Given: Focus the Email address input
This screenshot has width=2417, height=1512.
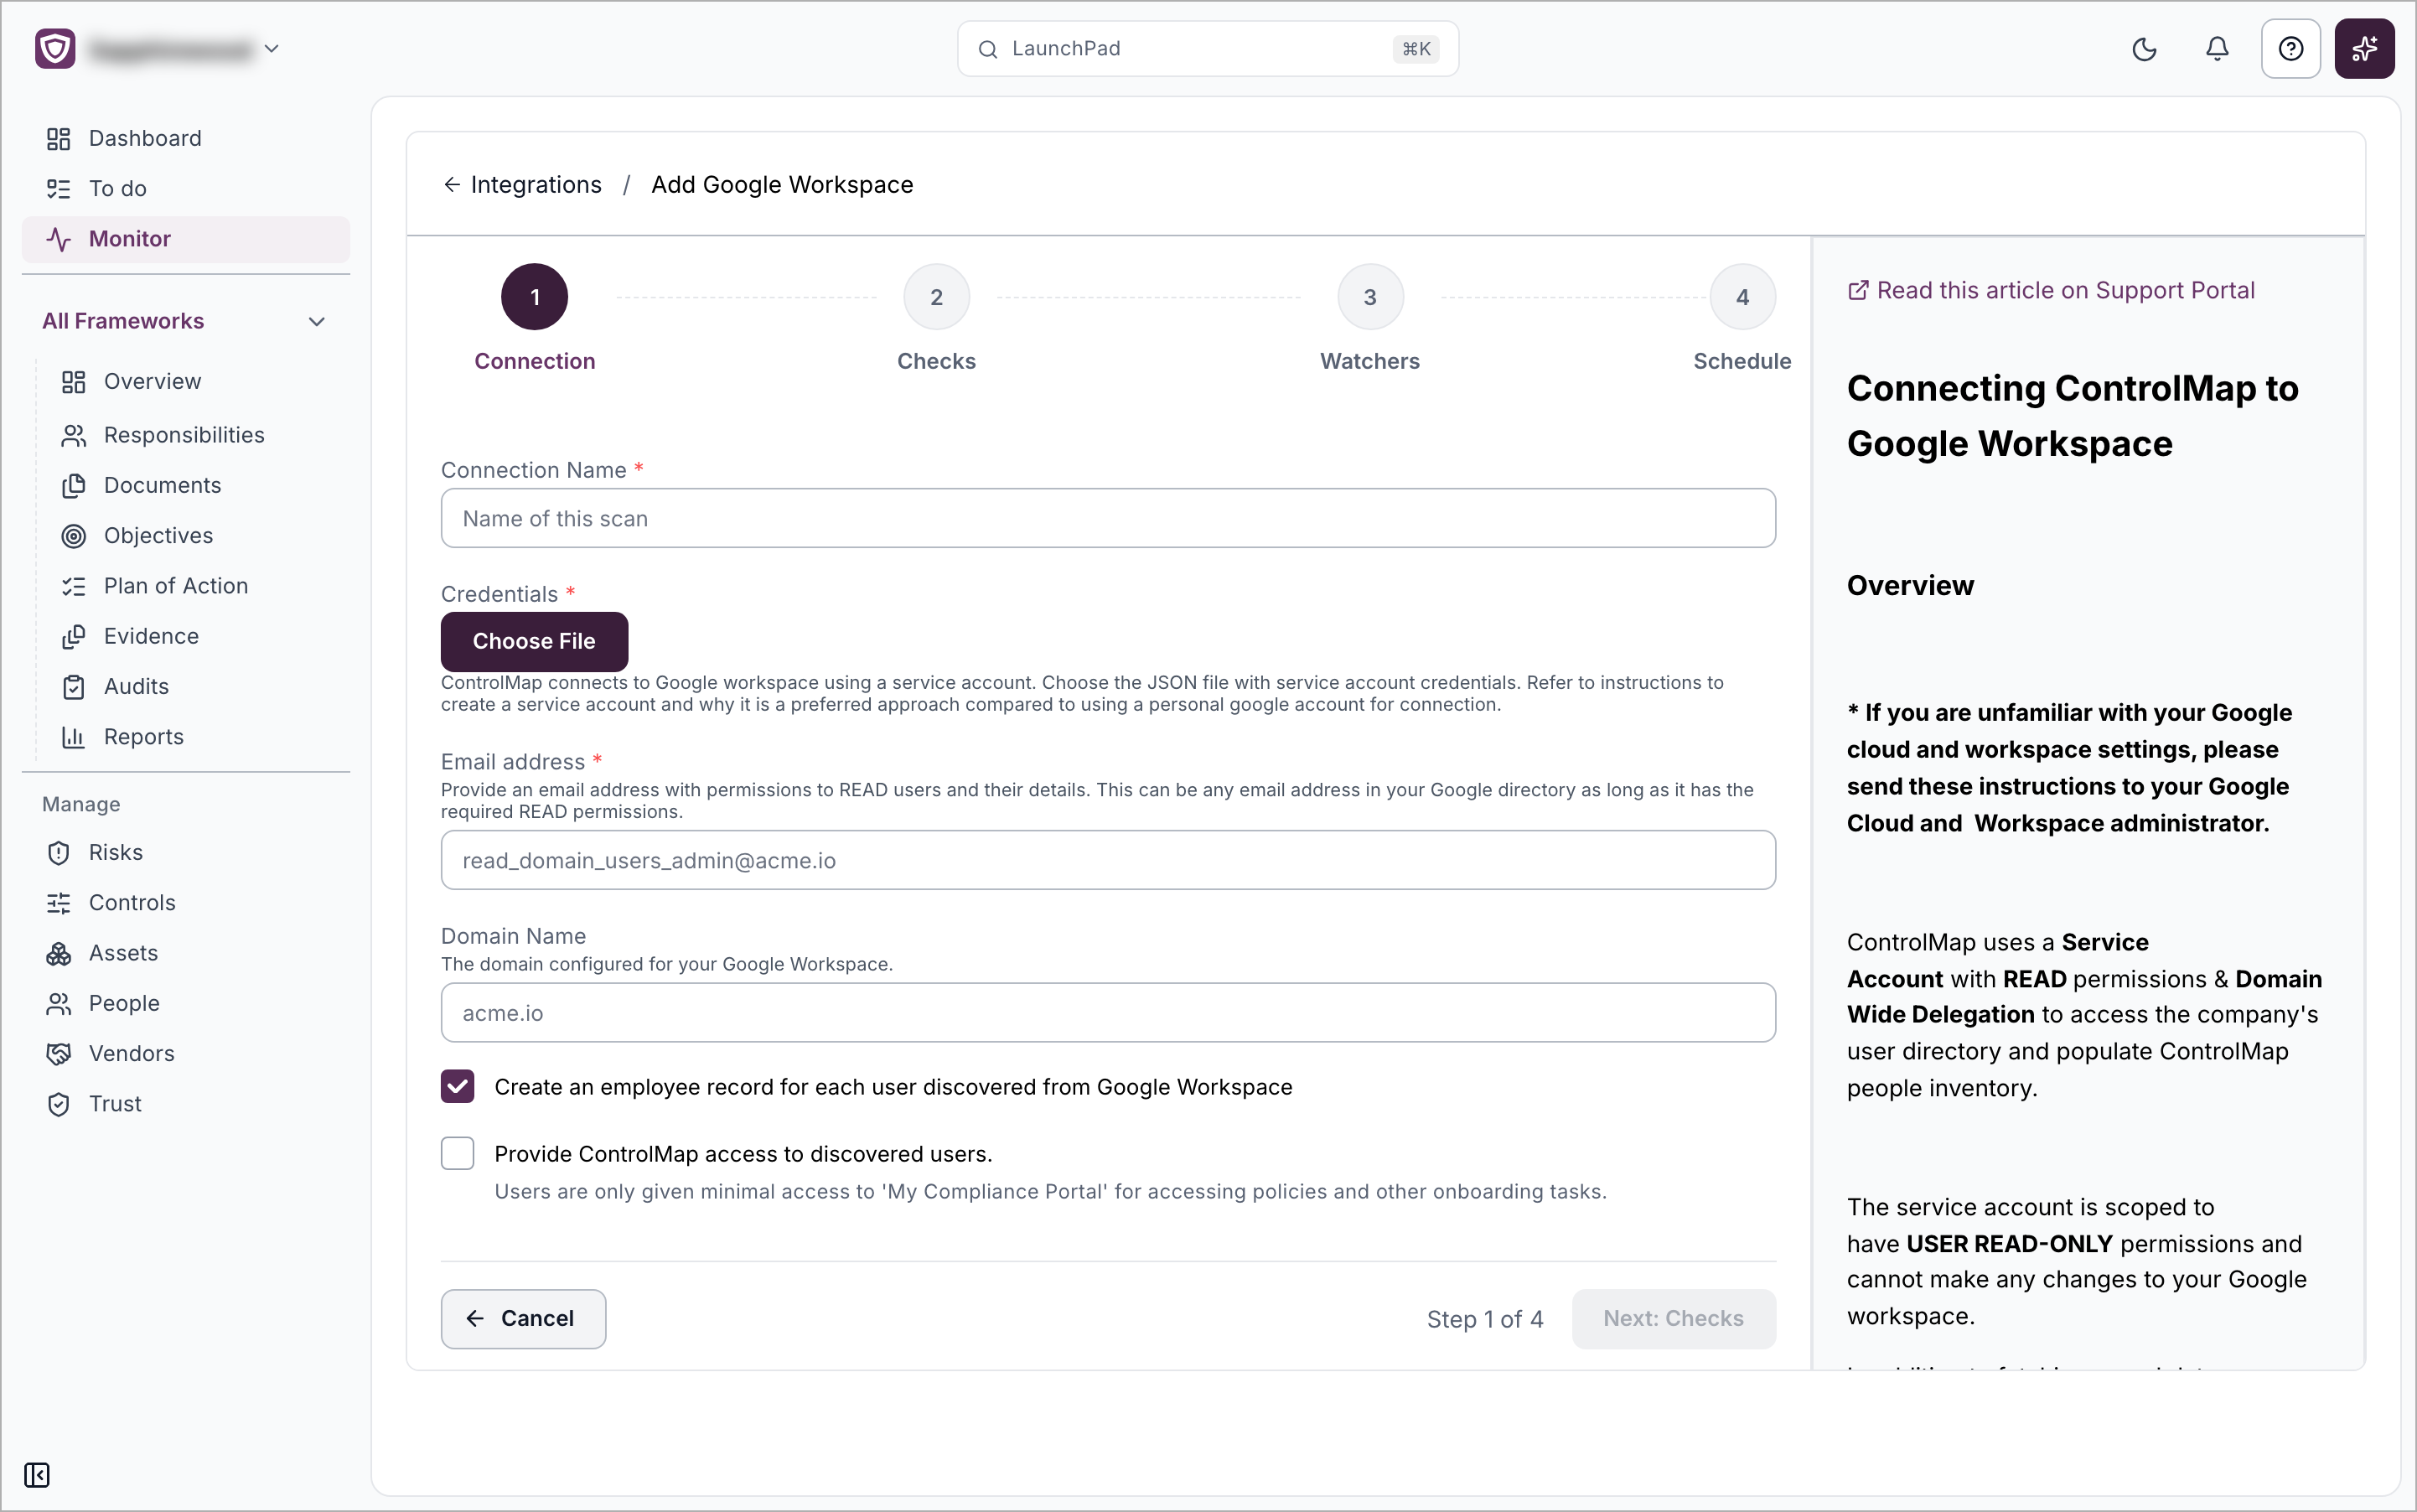Looking at the screenshot, I should click(1108, 860).
